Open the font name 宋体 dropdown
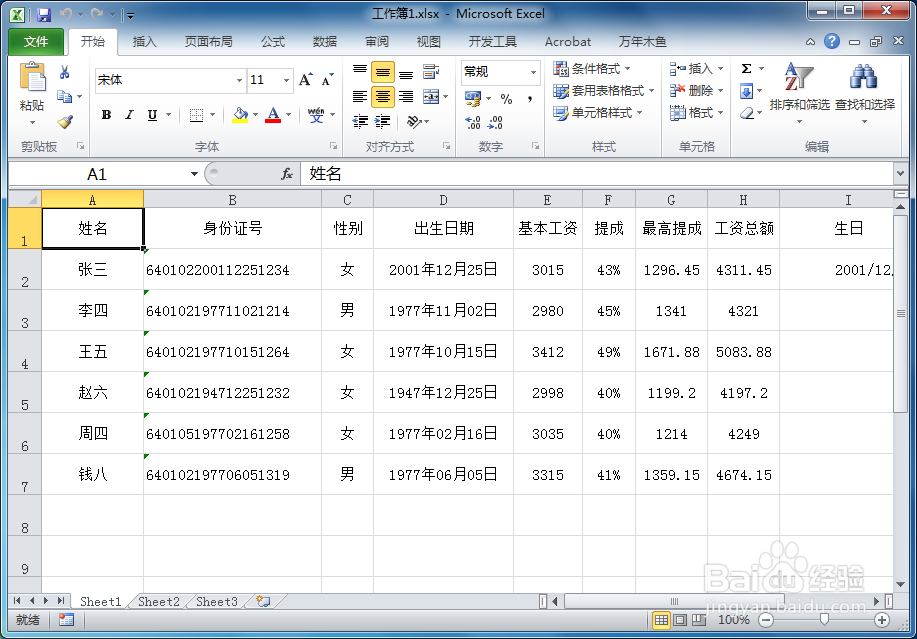This screenshot has height=639, width=917. 239,80
